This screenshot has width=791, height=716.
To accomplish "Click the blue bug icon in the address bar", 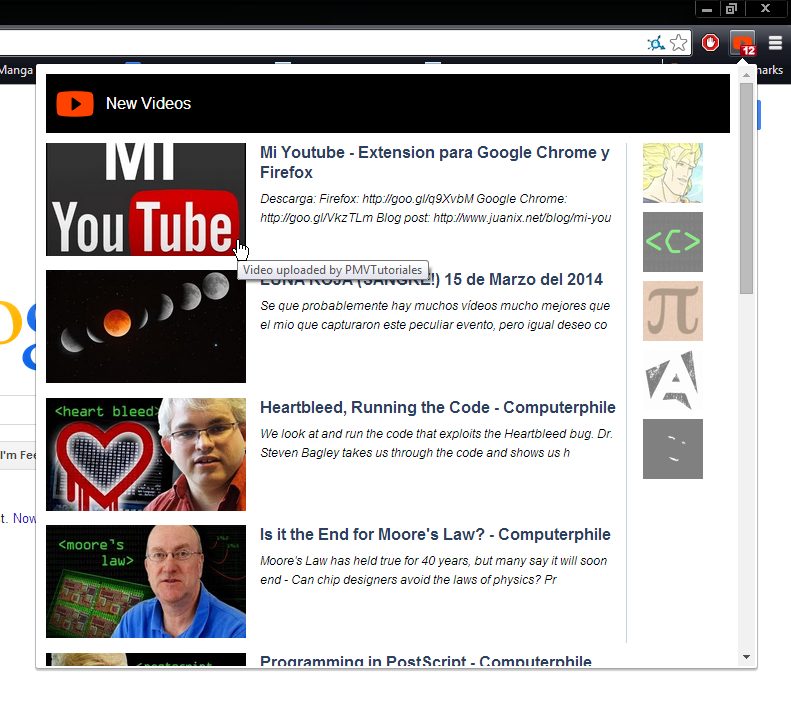I will tap(656, 43).
